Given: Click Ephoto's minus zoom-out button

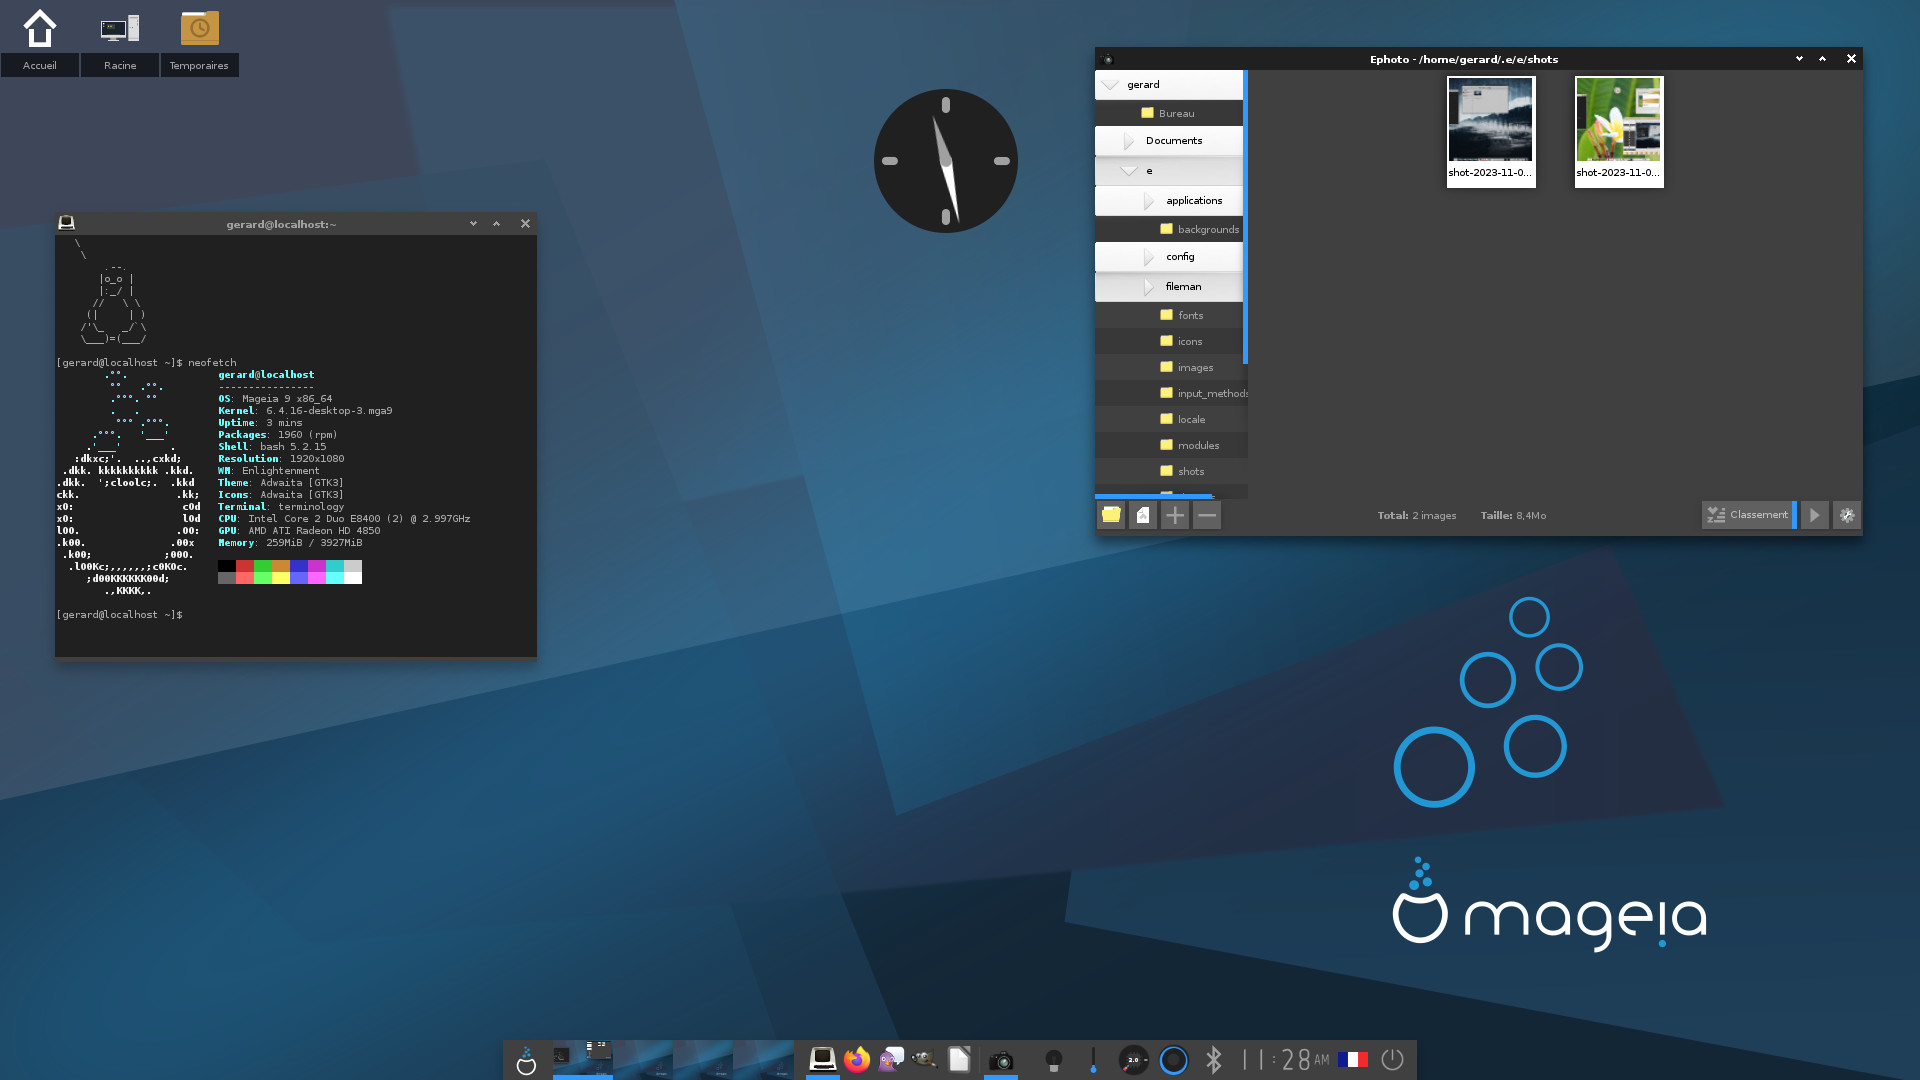Looking at the screenshot, I should [1207, 515].
